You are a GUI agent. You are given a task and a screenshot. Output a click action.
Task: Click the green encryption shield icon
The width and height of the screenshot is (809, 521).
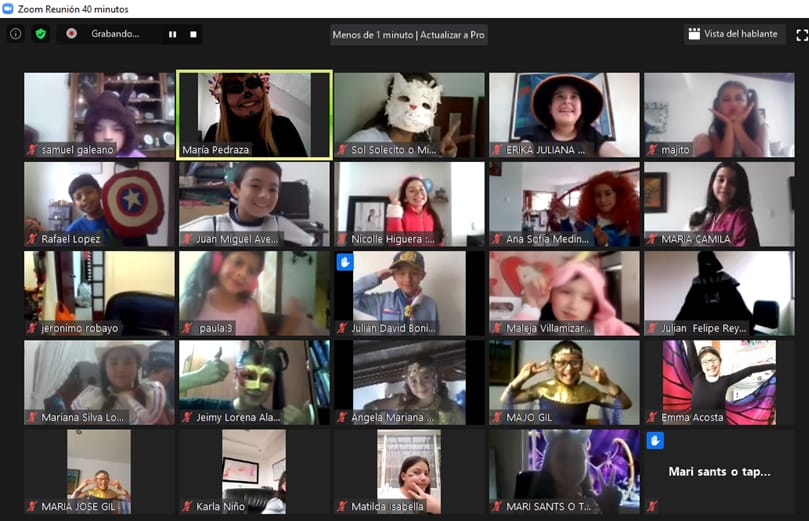point(41,33)
